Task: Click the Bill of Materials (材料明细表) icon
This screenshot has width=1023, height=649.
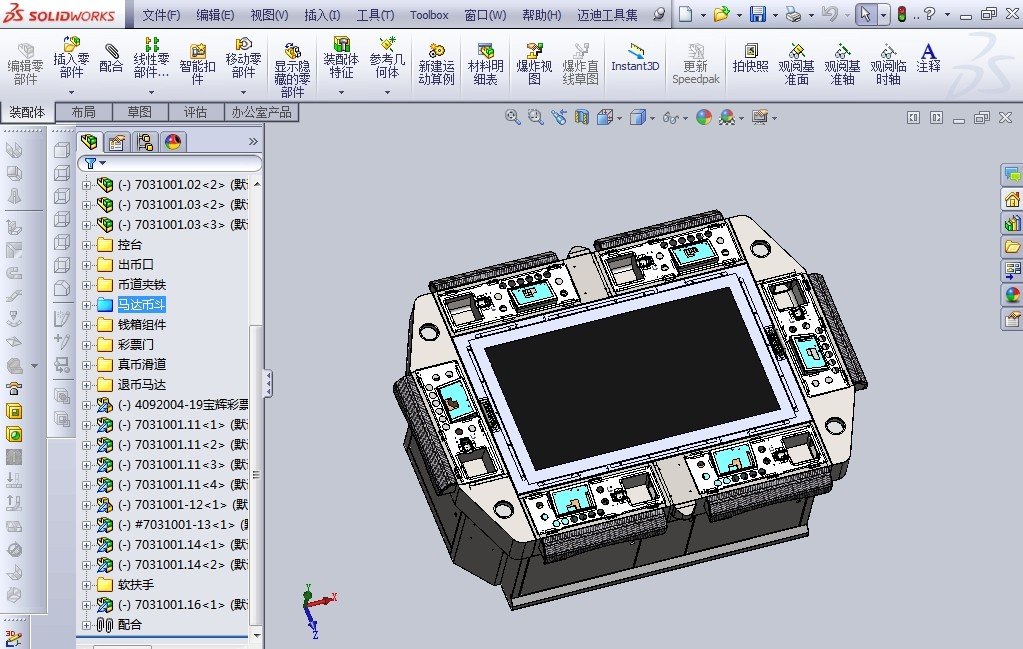Action: coord(484,62)
